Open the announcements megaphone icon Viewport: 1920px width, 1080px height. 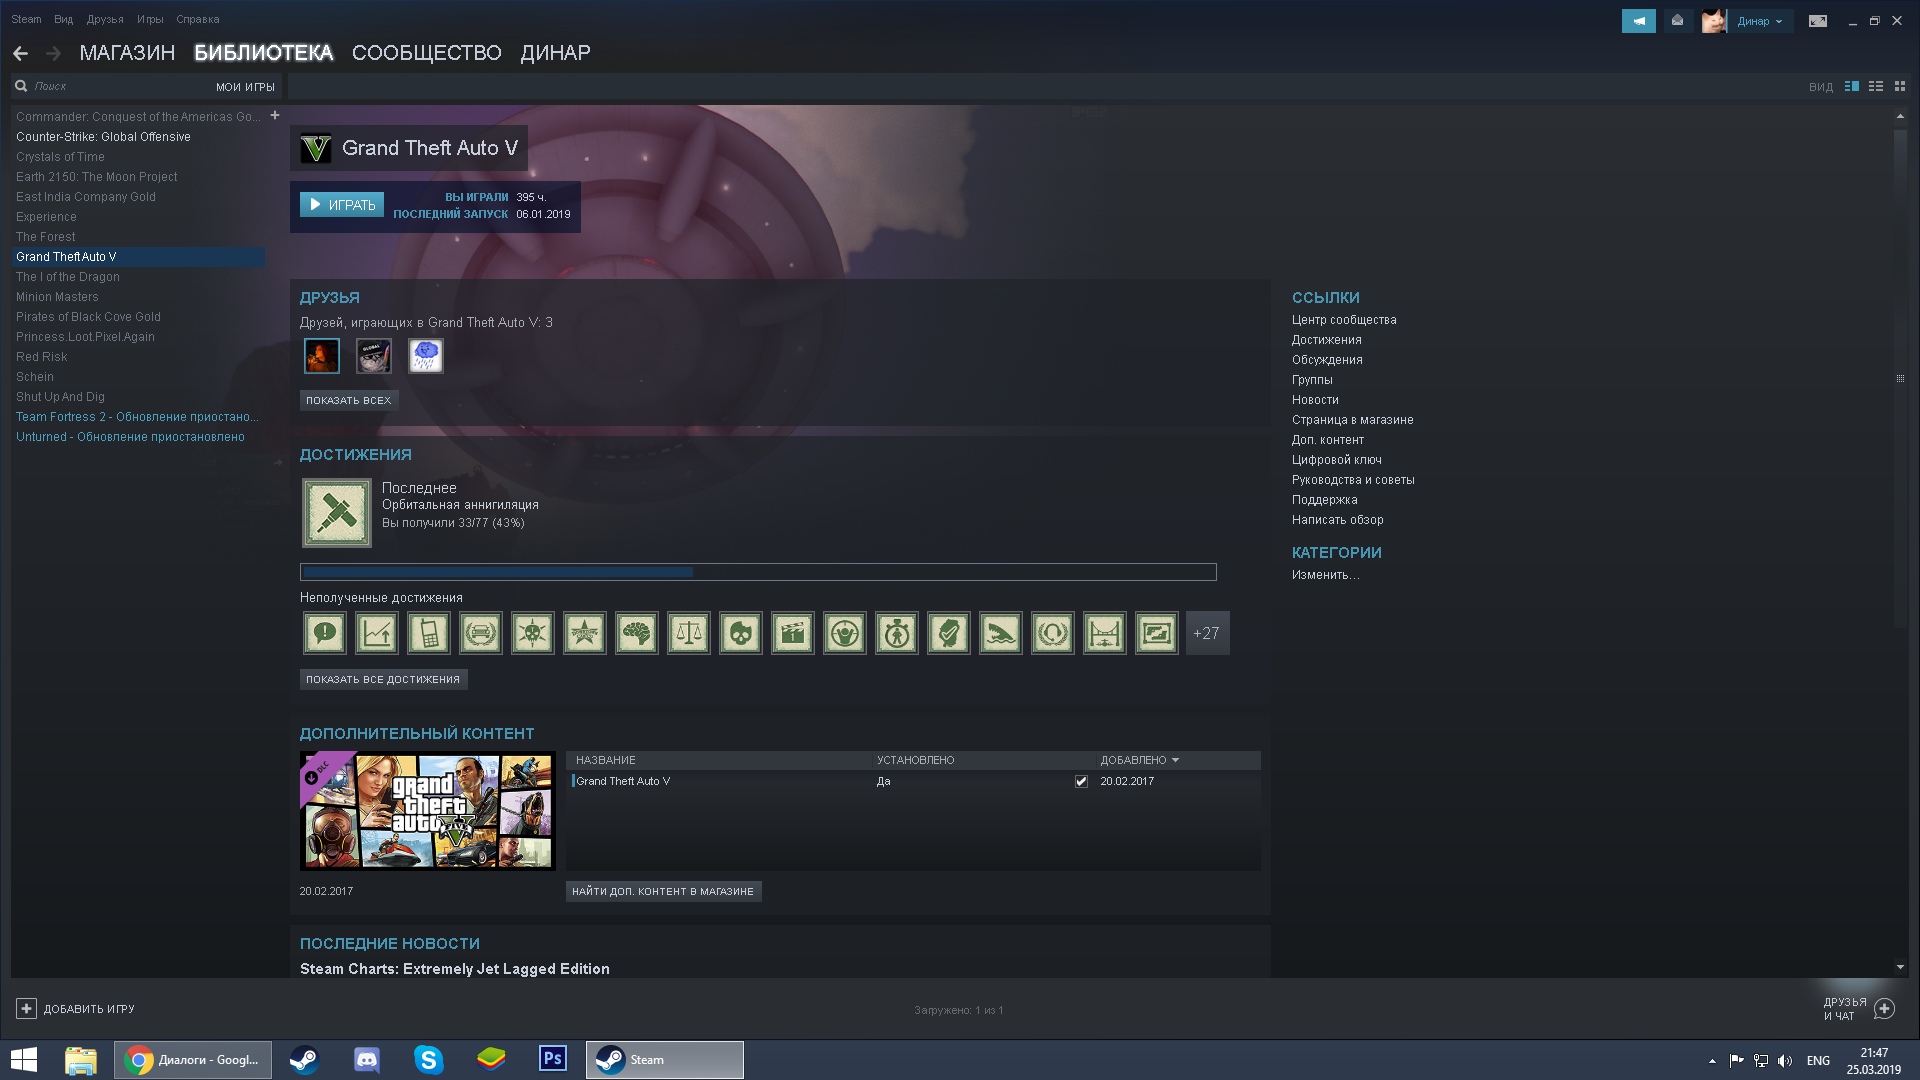point(1638,21)
